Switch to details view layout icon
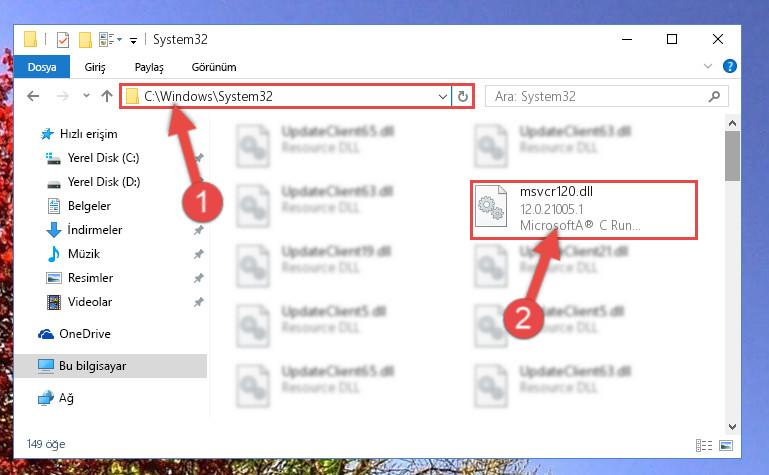 (704, 445)
